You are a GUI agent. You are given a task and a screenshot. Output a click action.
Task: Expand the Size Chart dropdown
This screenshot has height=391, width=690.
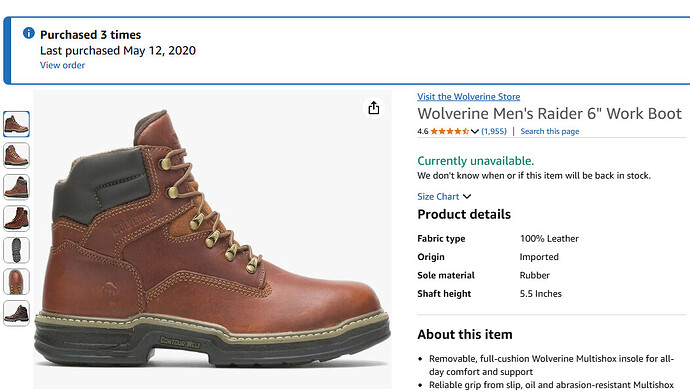pyautogui.click(x=444, y=197)
